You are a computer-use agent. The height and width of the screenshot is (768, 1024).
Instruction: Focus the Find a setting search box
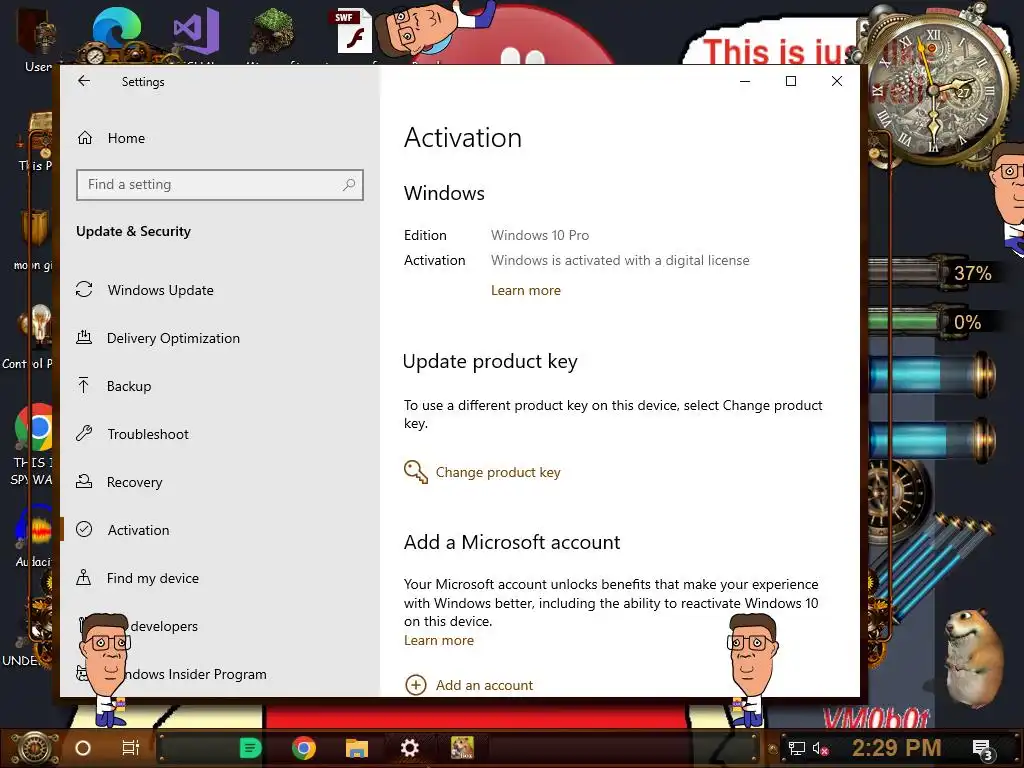(x=219, y=185)
